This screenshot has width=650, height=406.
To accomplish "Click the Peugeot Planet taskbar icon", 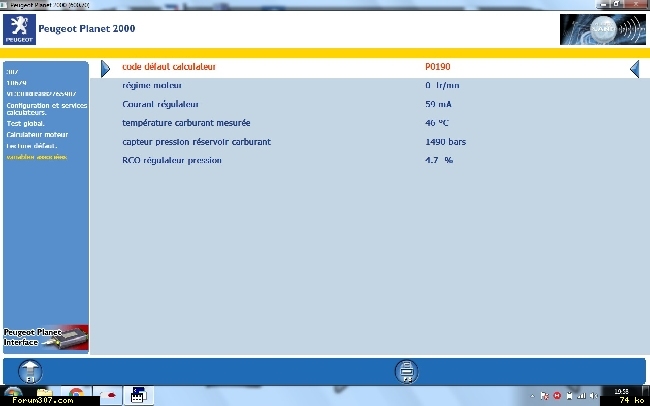I will (x=138, y=395).
